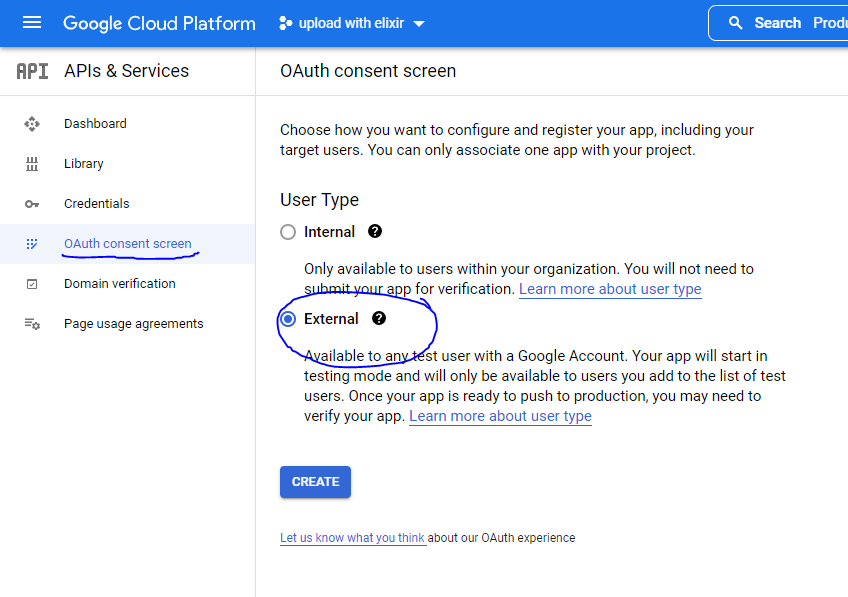Click the Credentials key icon
Viewport: 848px width, 597px height.
(x=32, y=204)
